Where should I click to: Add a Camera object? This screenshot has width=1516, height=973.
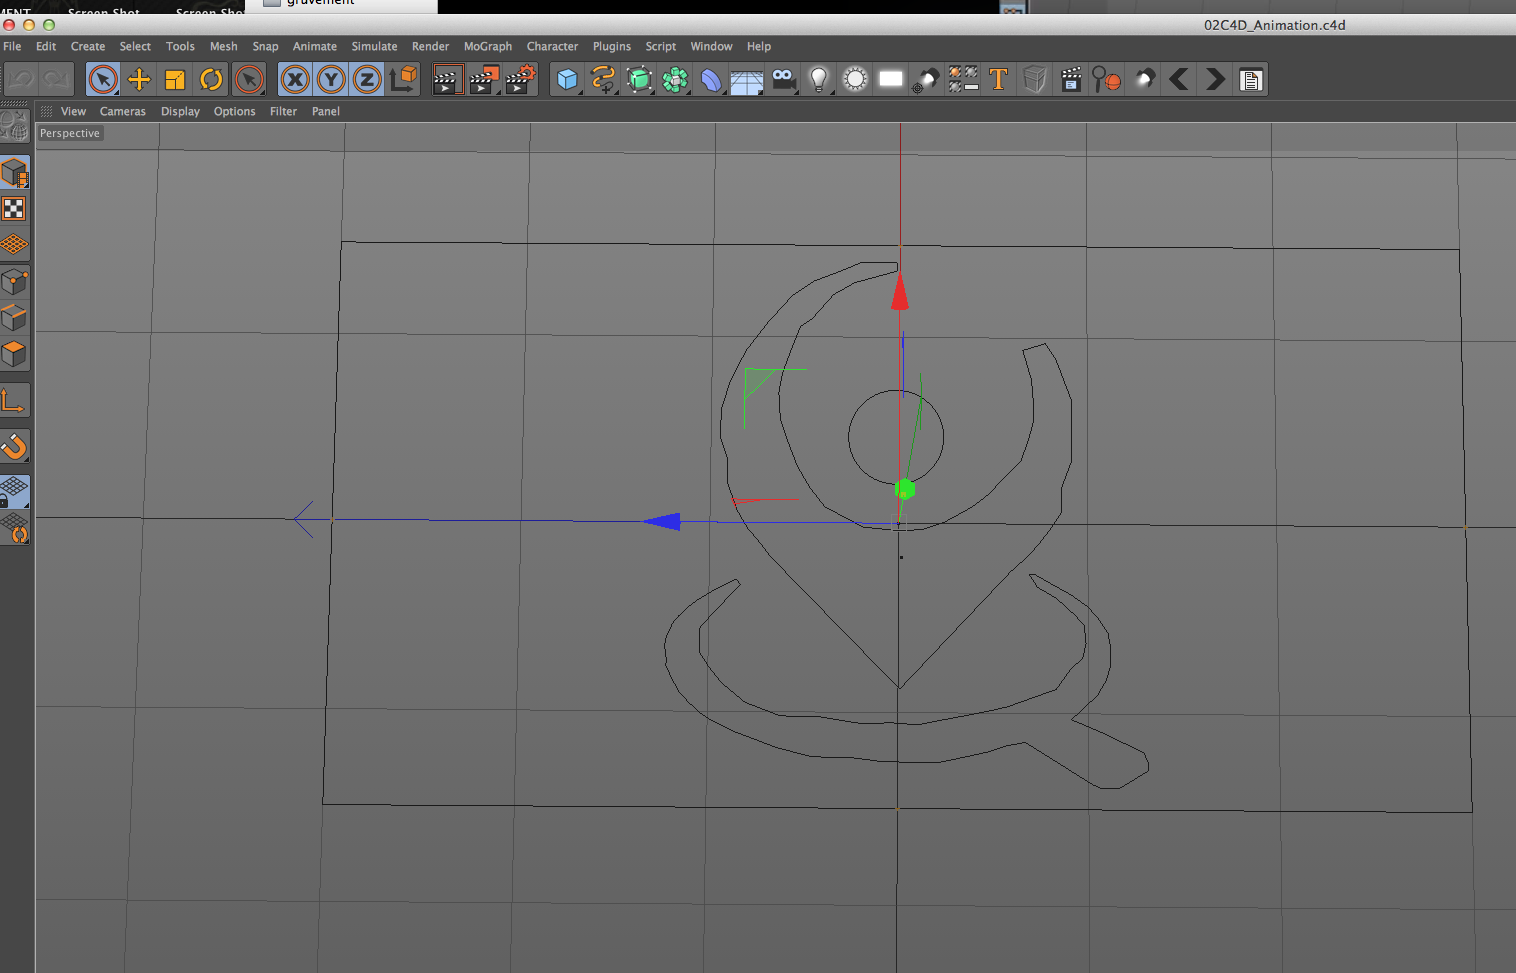(x=784, y=79)
